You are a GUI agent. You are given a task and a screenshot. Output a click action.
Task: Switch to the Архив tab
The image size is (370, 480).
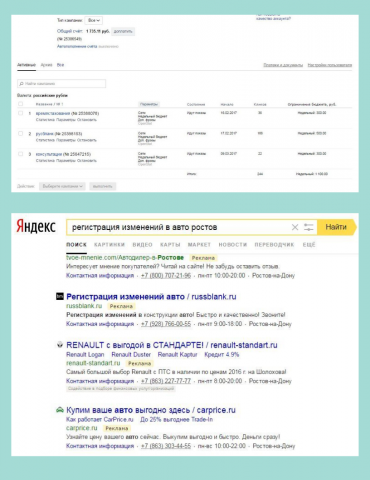[47, 65]
